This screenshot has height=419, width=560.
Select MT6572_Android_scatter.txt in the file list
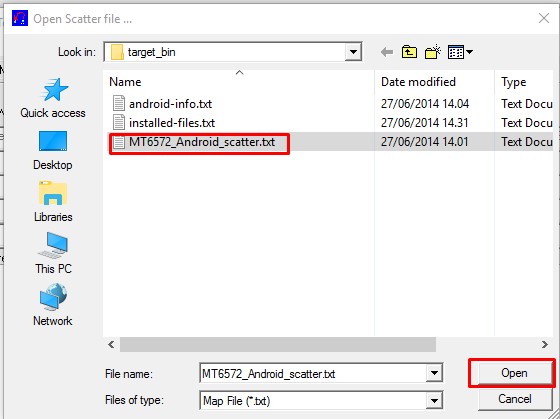(202, 142)
